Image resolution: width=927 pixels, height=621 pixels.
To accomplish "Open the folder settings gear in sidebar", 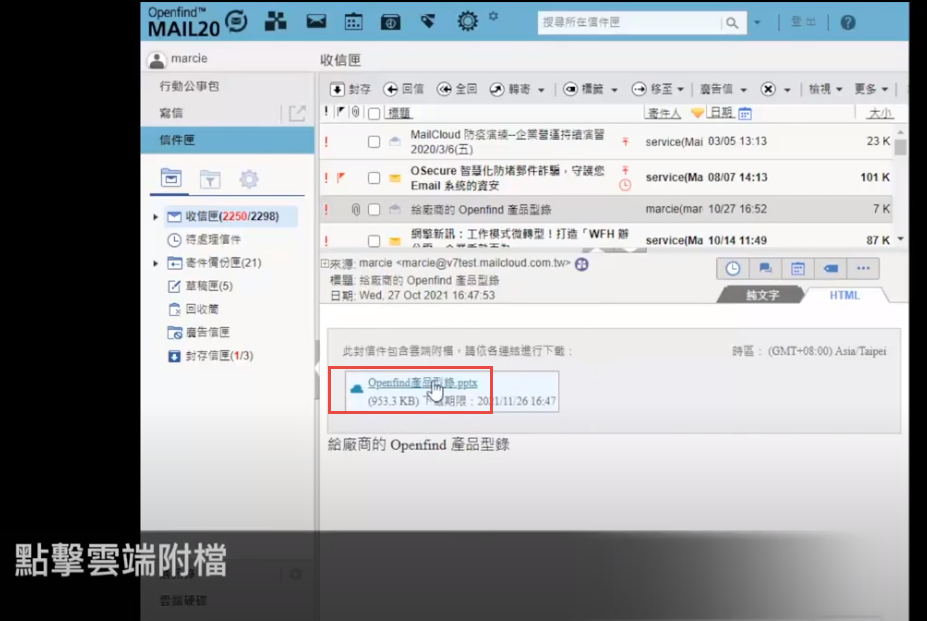I will point(249,179).
